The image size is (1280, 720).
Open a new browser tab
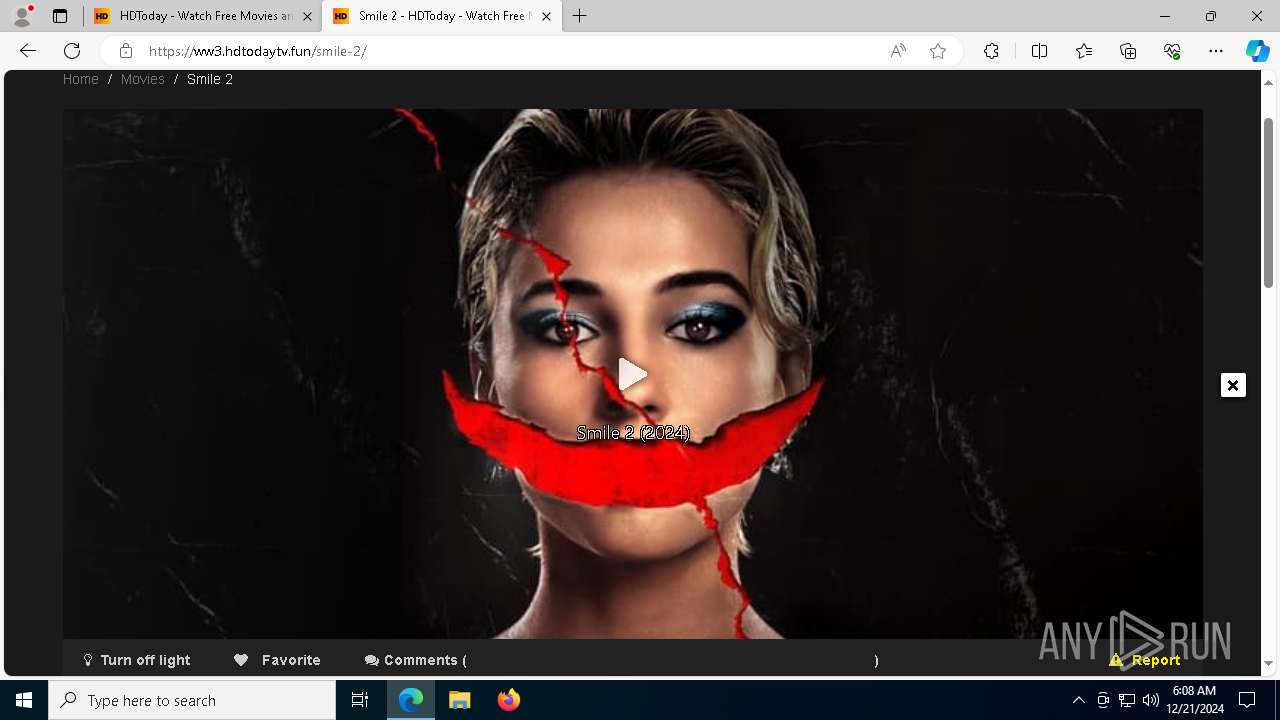(x=580, y=16)
